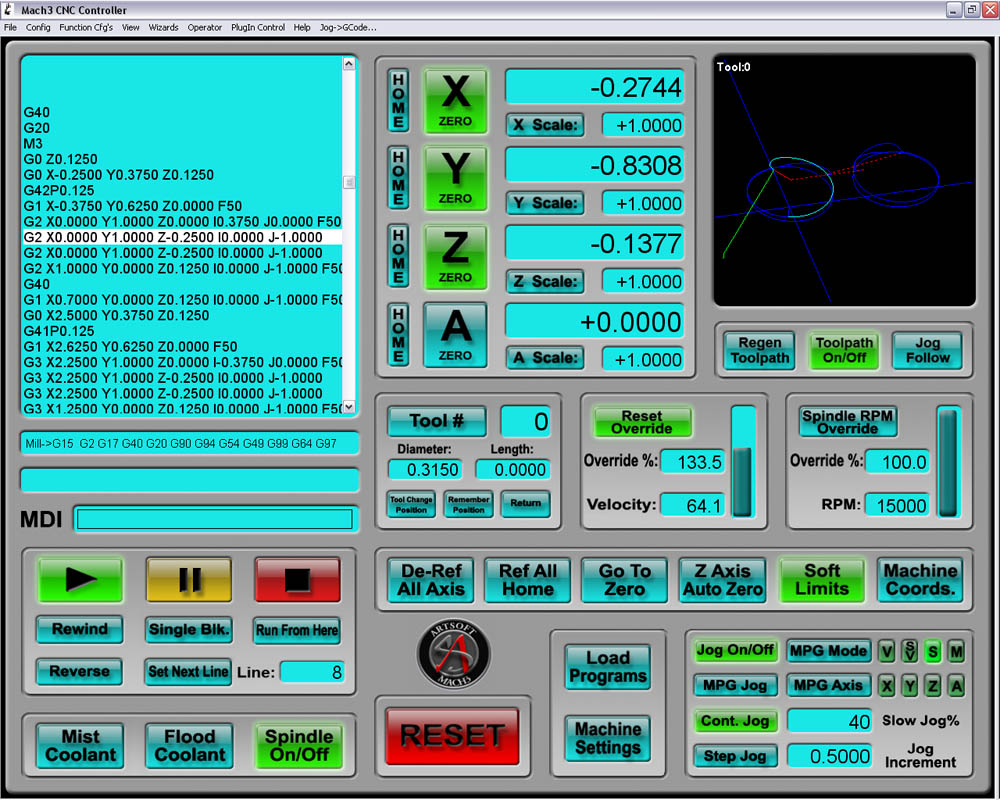Select Y as the MPG axis

tap(910, 686)
